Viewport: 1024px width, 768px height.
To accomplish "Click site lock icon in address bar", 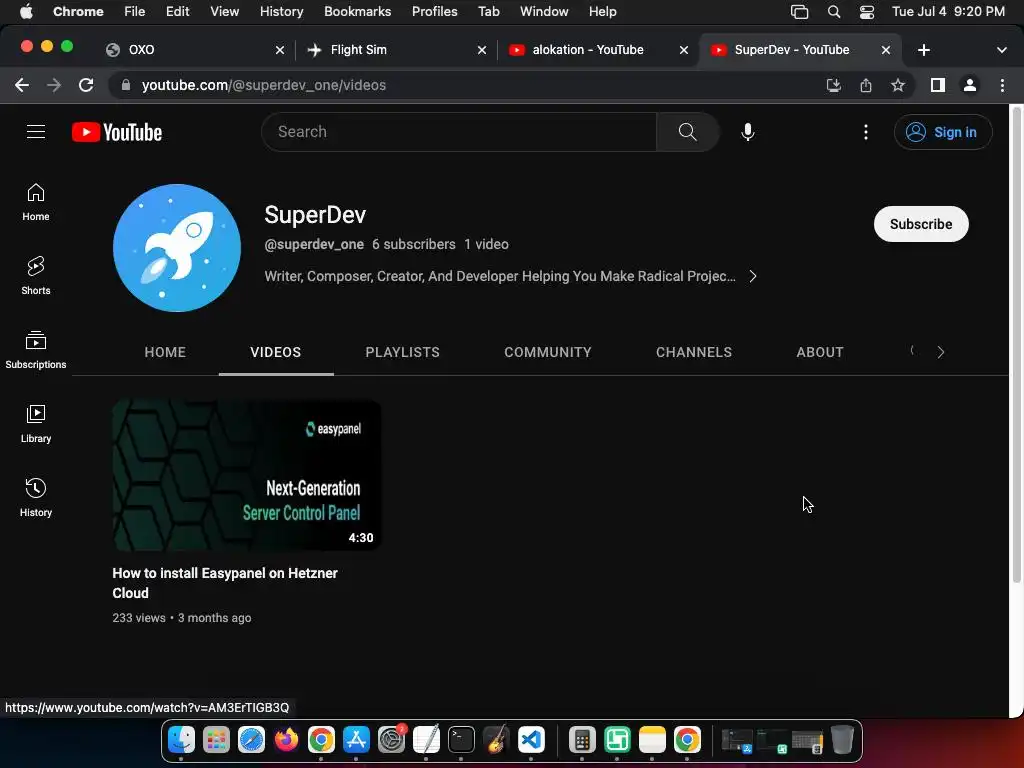I will (126, 85).
